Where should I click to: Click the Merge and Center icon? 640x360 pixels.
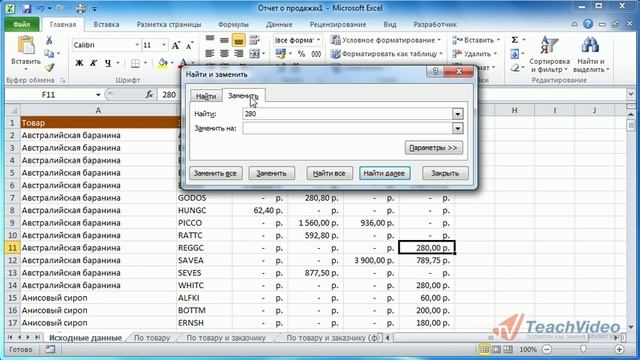[x=254, y=53]
